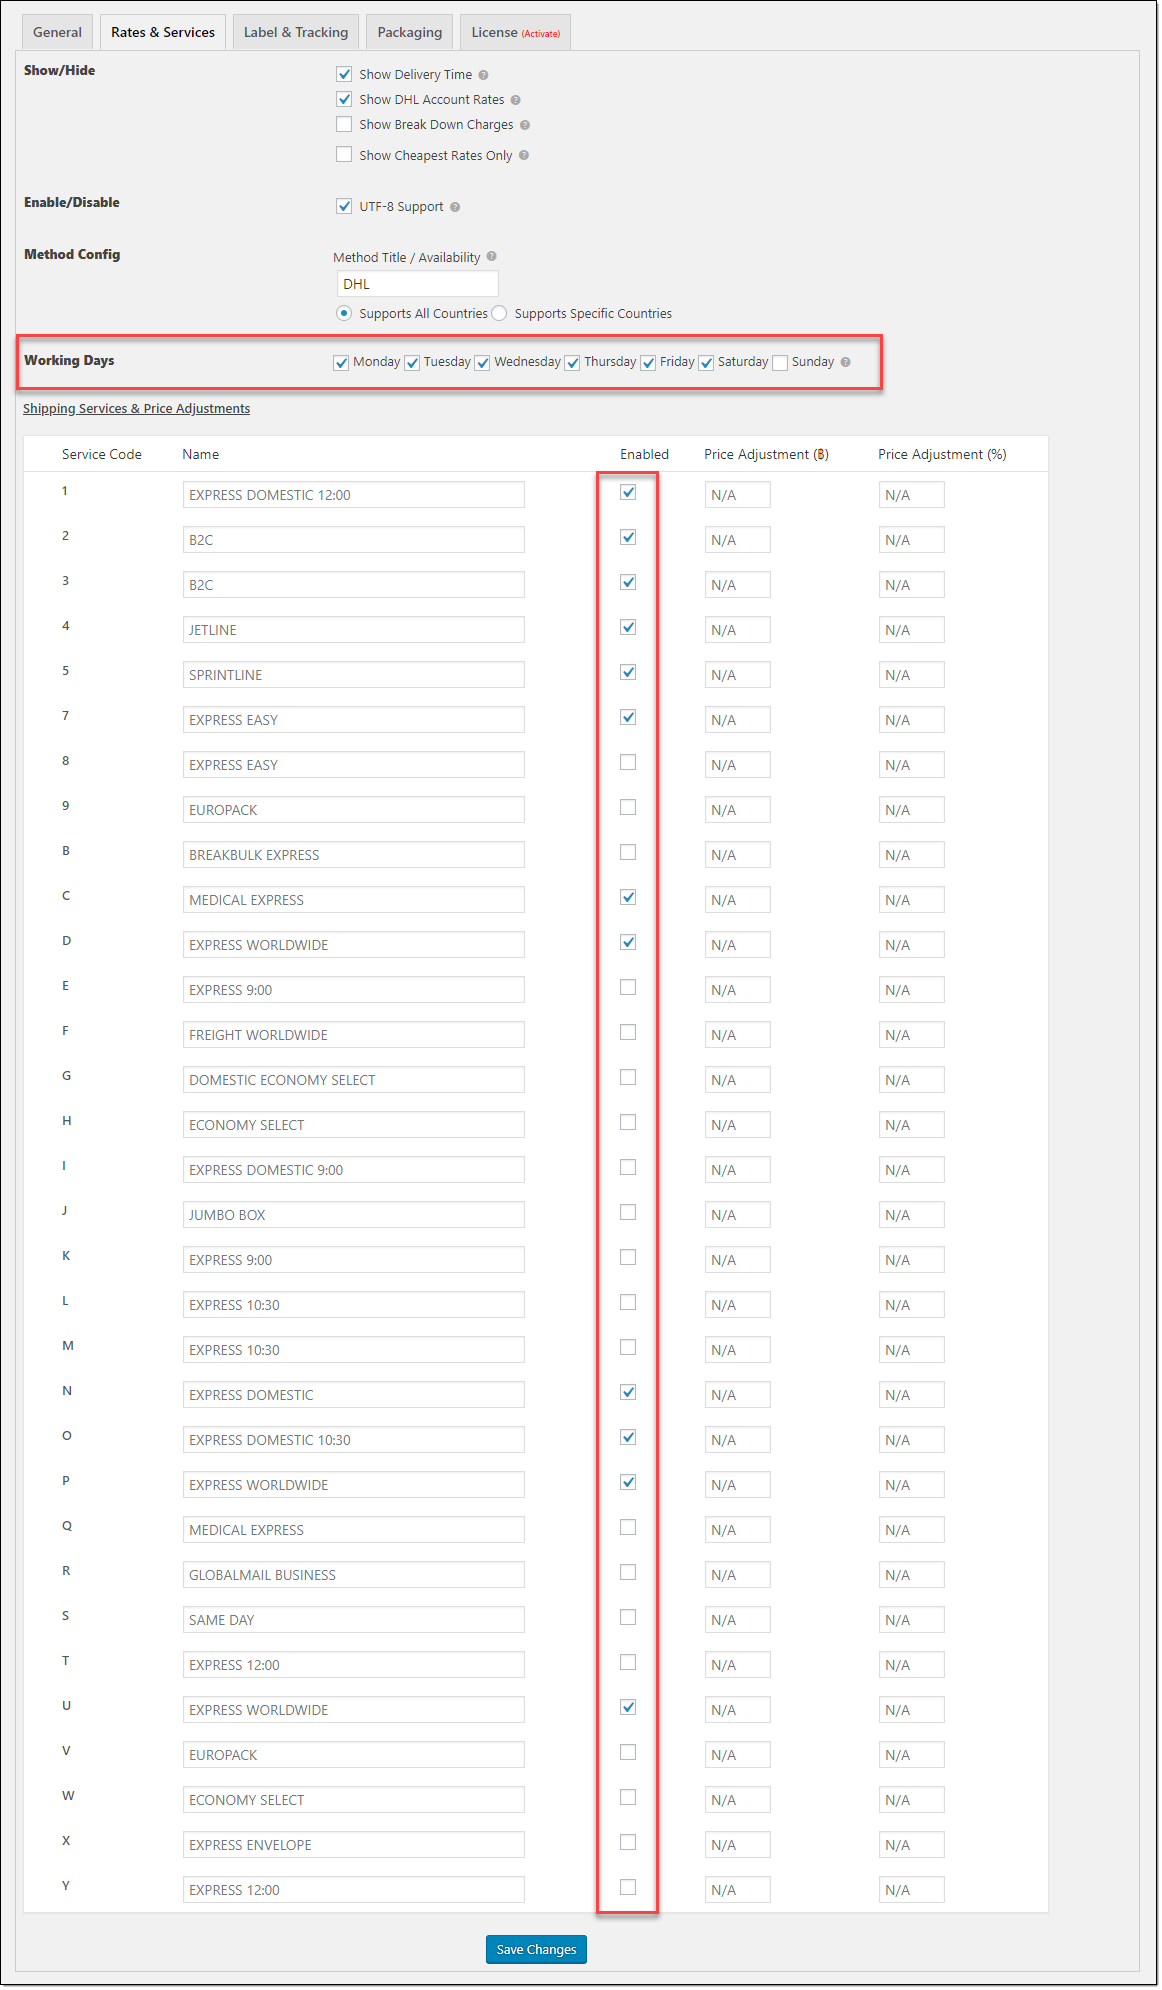Viewport: 1162px width, 1990px height.
Task: Switch to the Label & Tracking tab
Action: [296, 32]
